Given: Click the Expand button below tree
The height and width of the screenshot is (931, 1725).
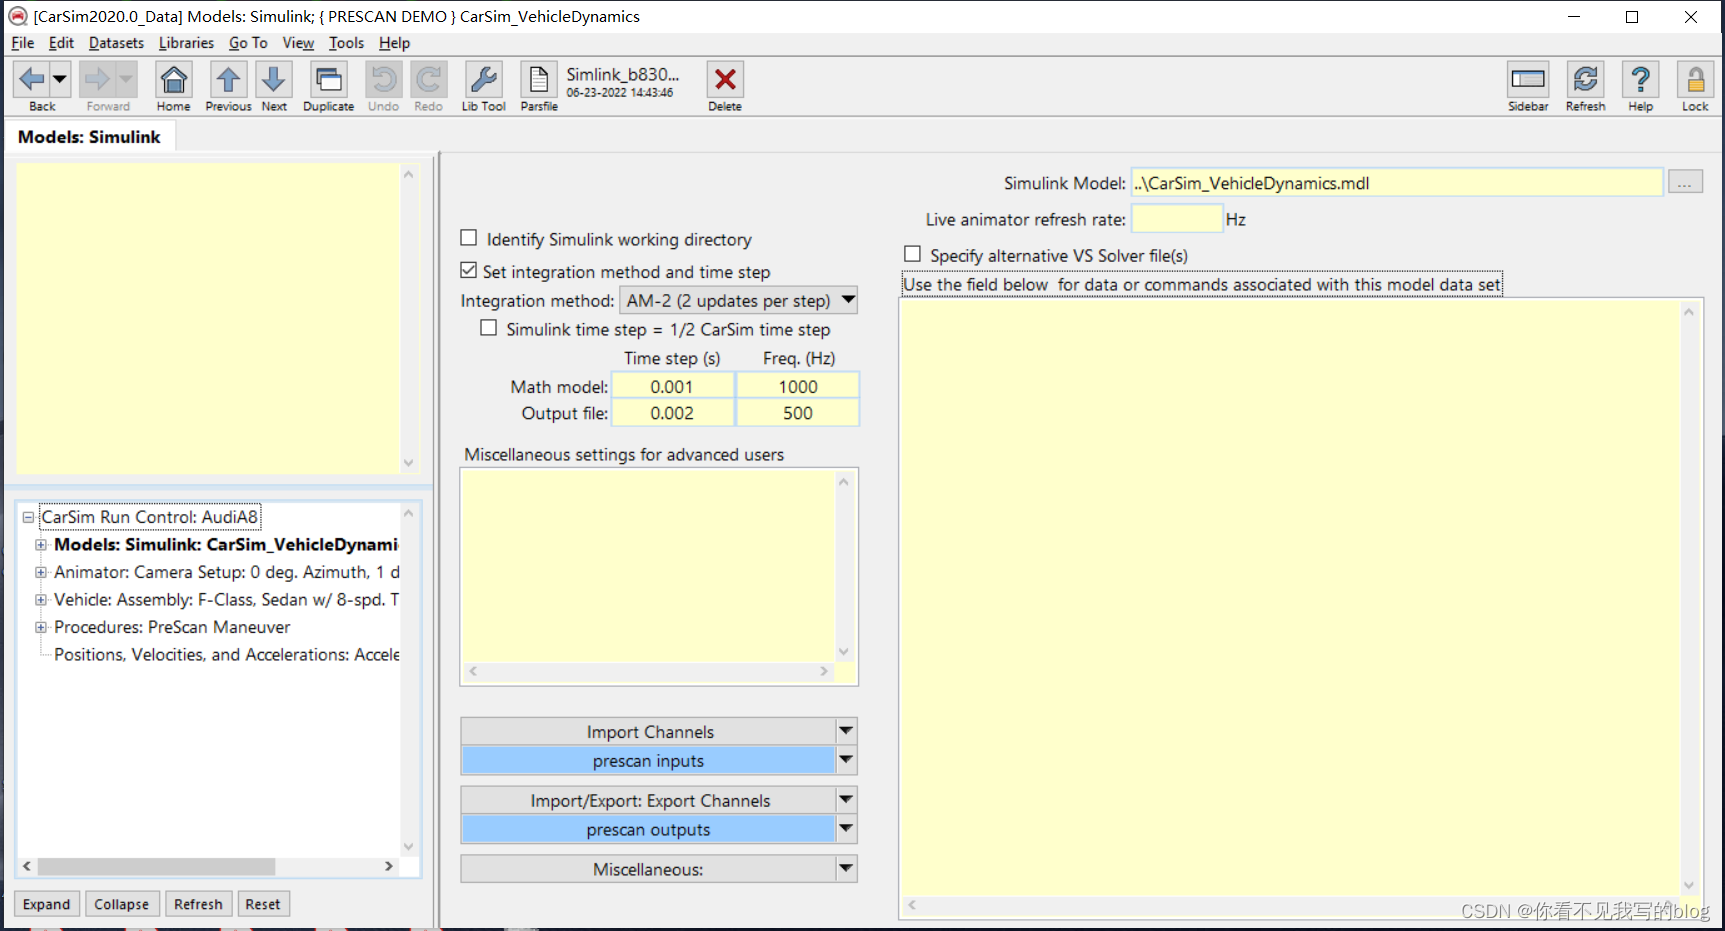Looking at the screenshot, I should tap(47, 904).
